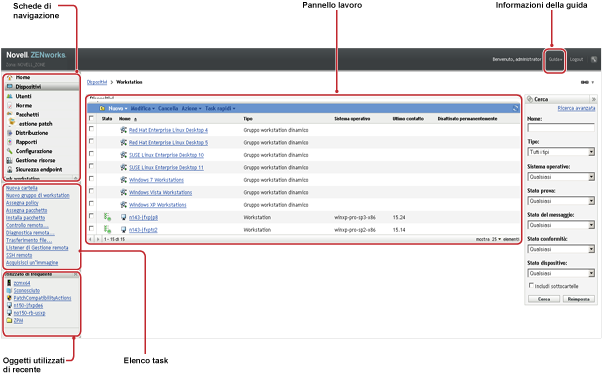Check SUSE Linux Enterprise Desktop 10 row
This screenshot has width=602, height=376.
tap(91, 154)
